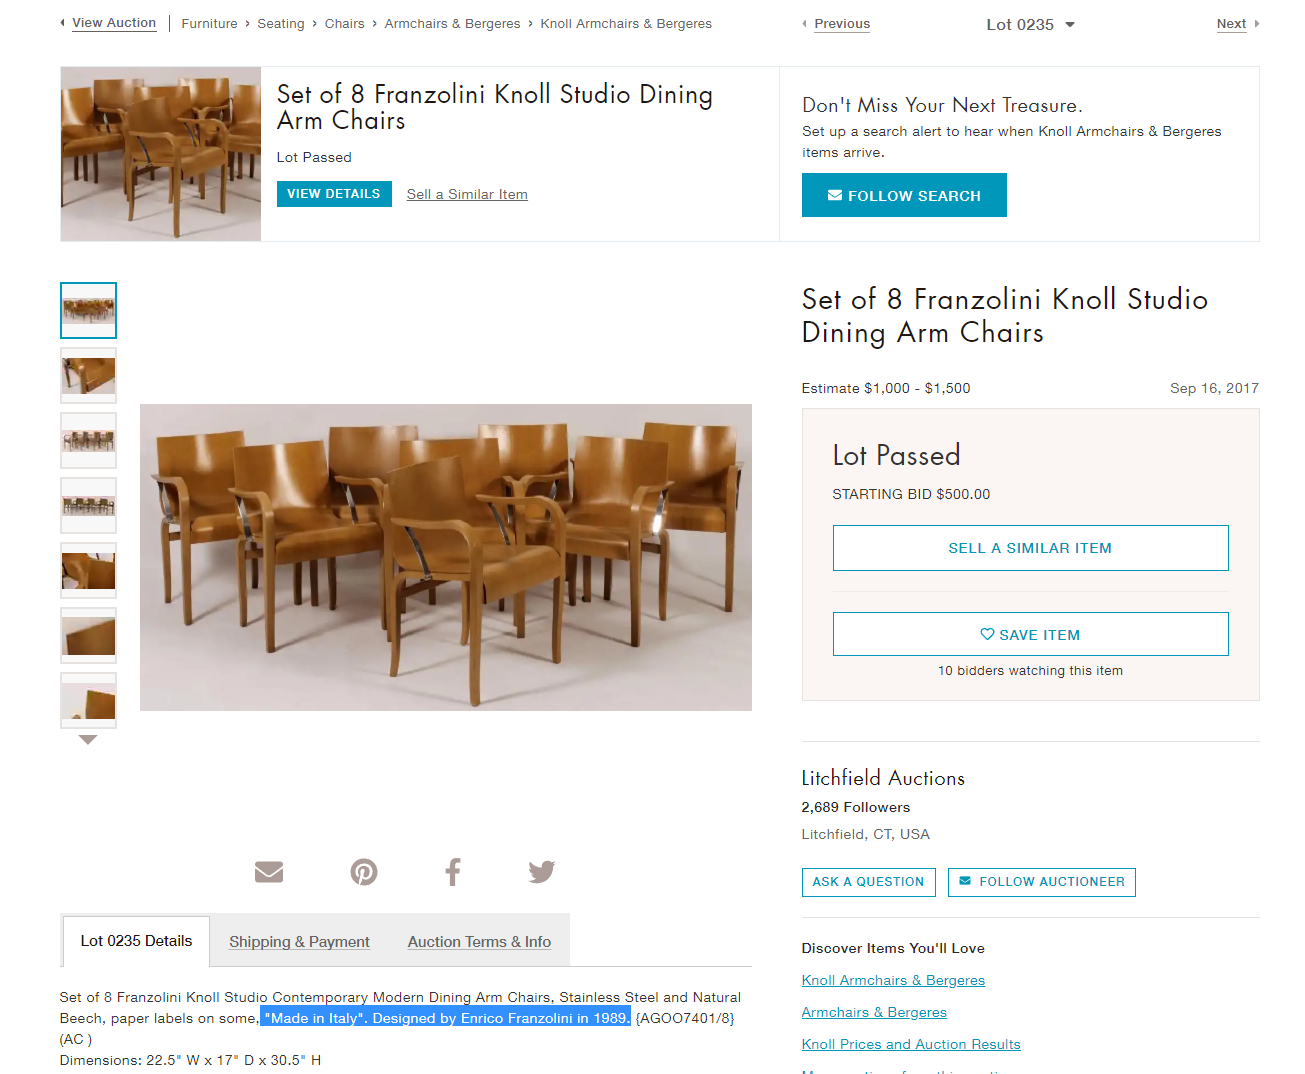Screen dimensions: 1305x1074
Task: Switch to Shipping & Payment tab
Action: coord(299,942)
